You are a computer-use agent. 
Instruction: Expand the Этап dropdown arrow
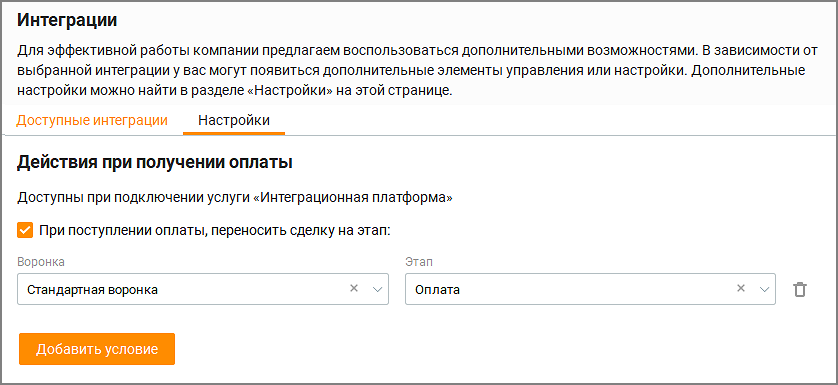click(765, 289)
